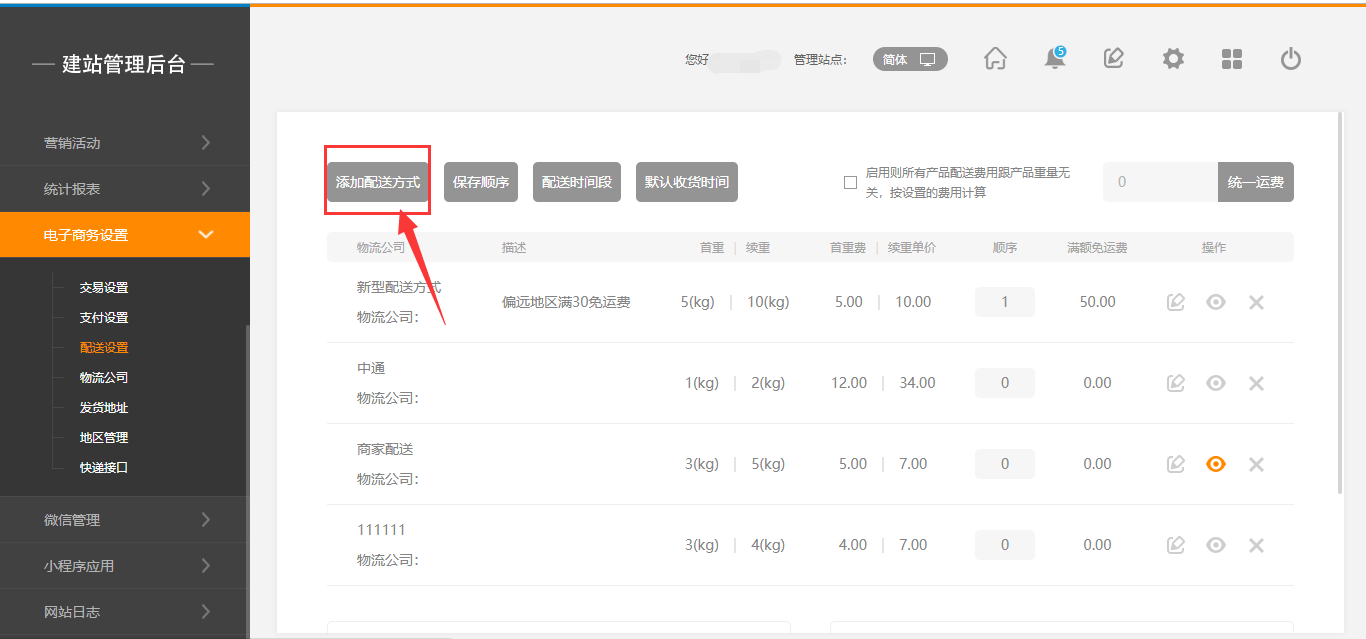Screen dimensions: 1366x639
Task: Open 物流公司 in the sidebar submenu
Action: [104, 378]
